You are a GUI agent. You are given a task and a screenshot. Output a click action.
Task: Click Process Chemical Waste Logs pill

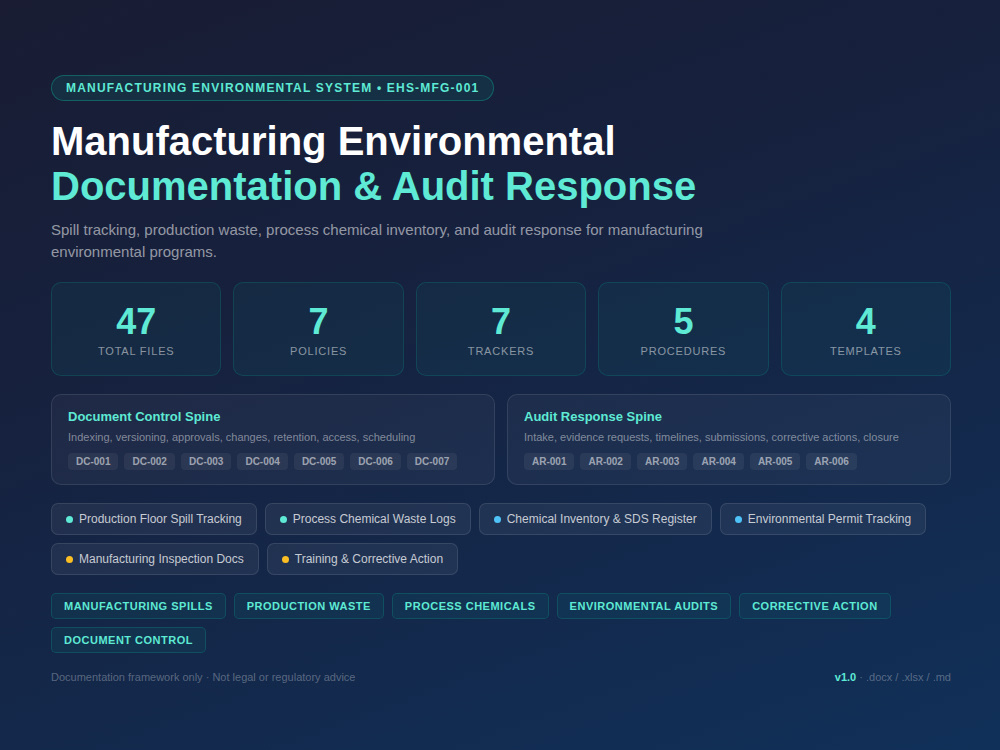(x=368, y=519)
